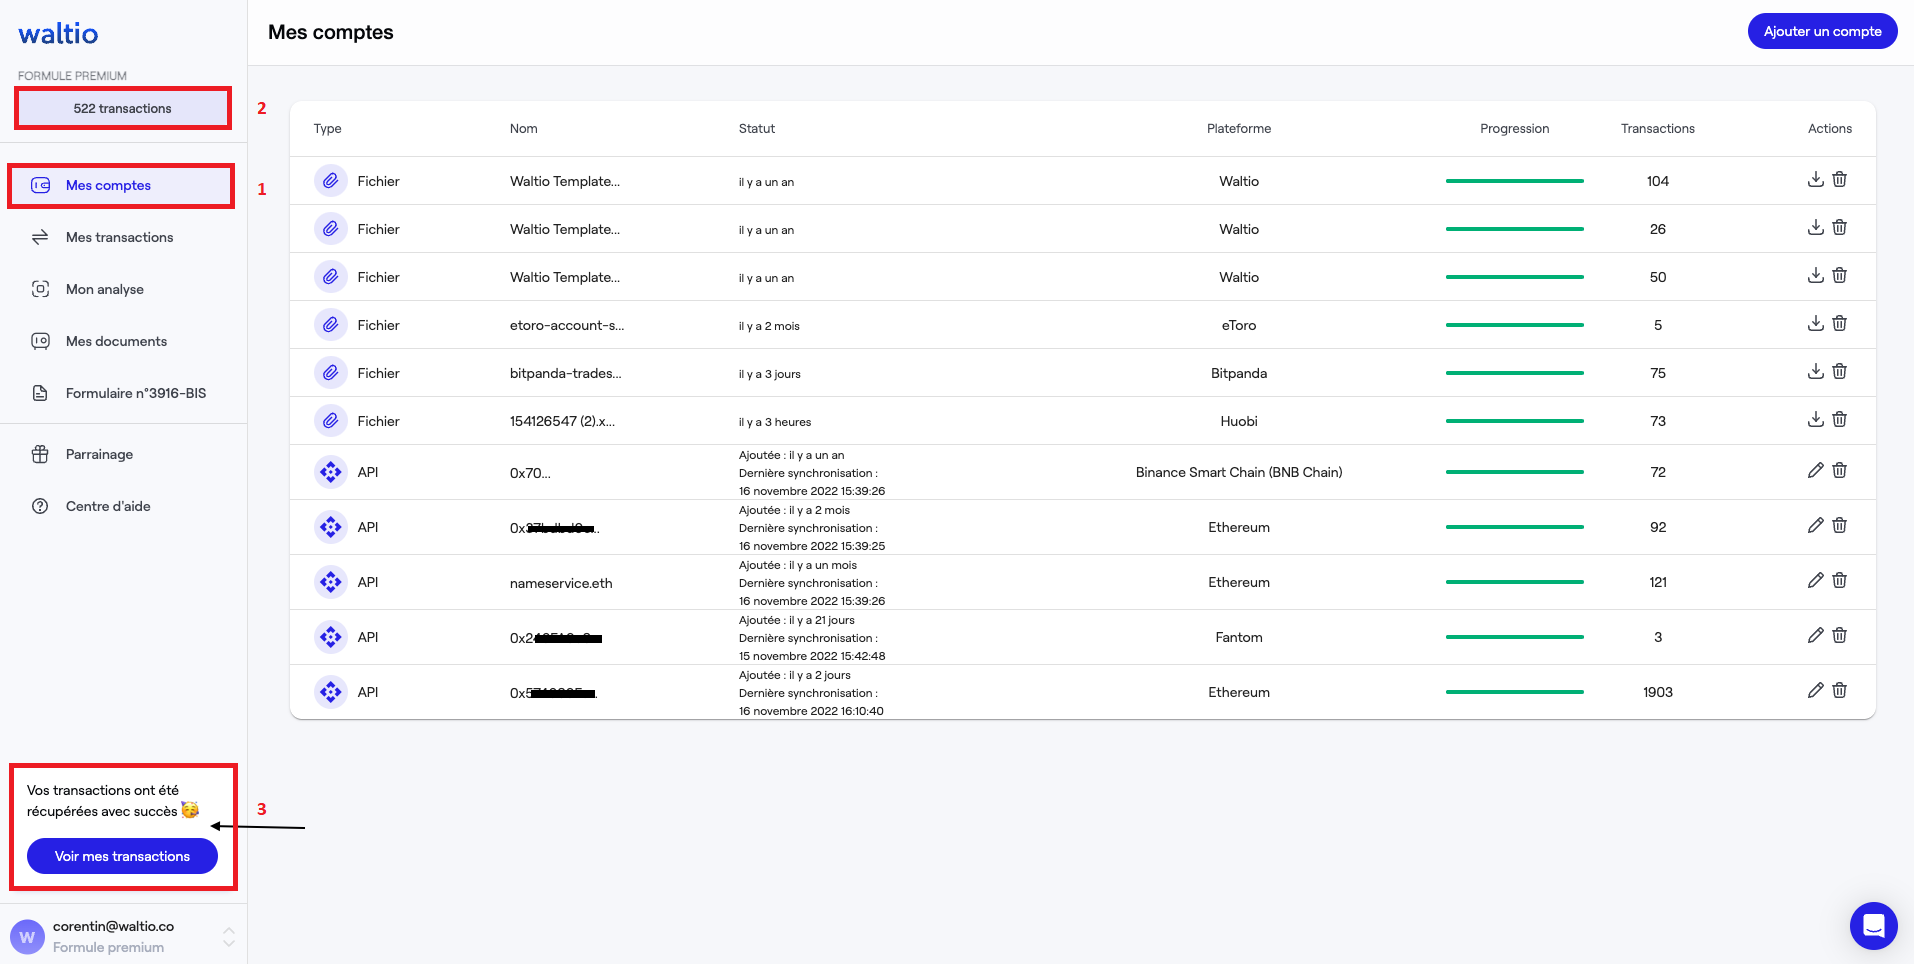
Task: Delete the eToro account row
Action: 1840,323
